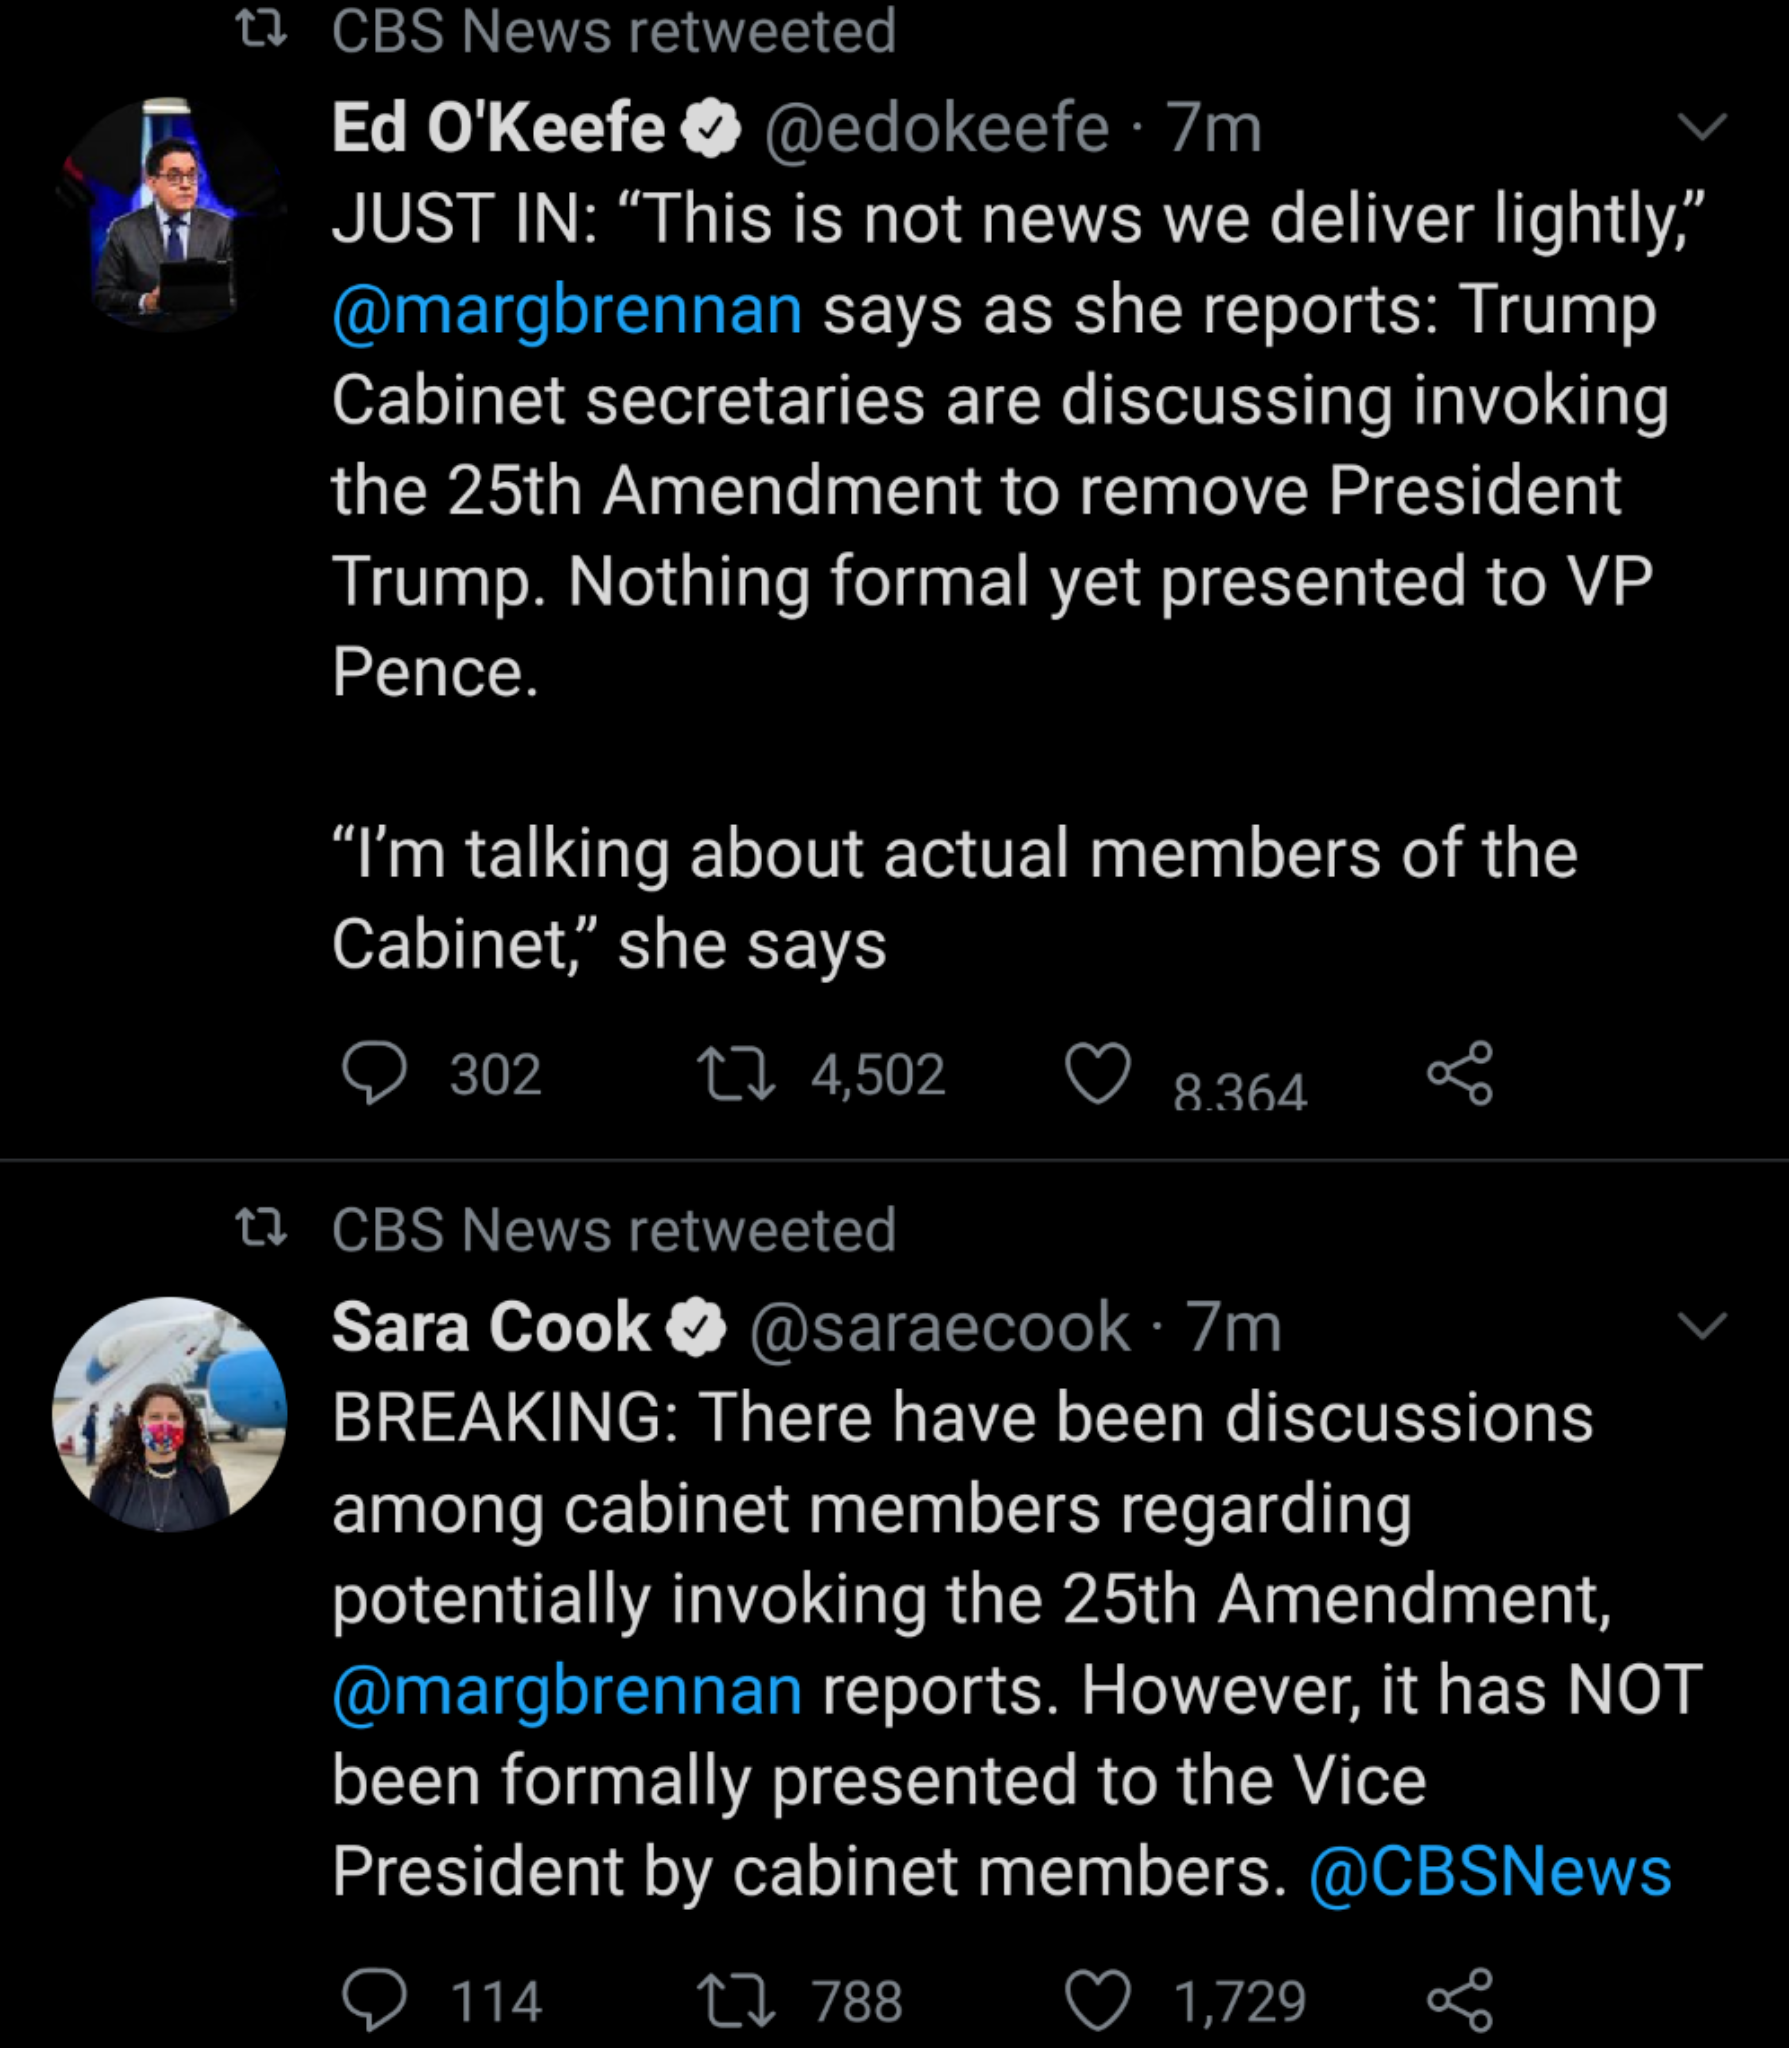Open @margbrennan mention in Ed O'Keefe's tweet
The width and height of the screenshot is (1789, 2048).
point(567,310)
